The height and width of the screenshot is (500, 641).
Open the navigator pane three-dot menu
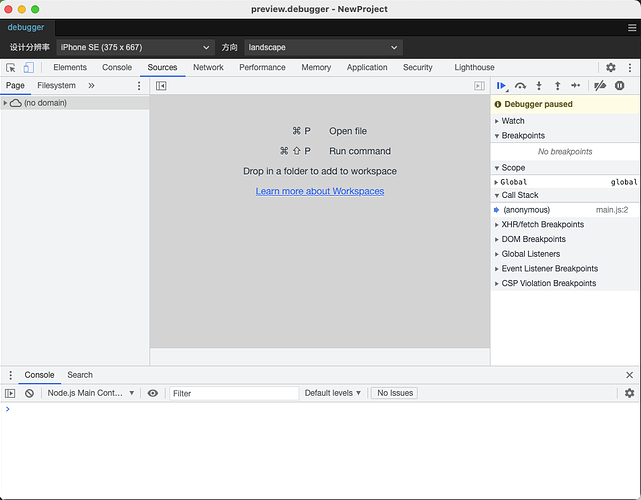139,86
